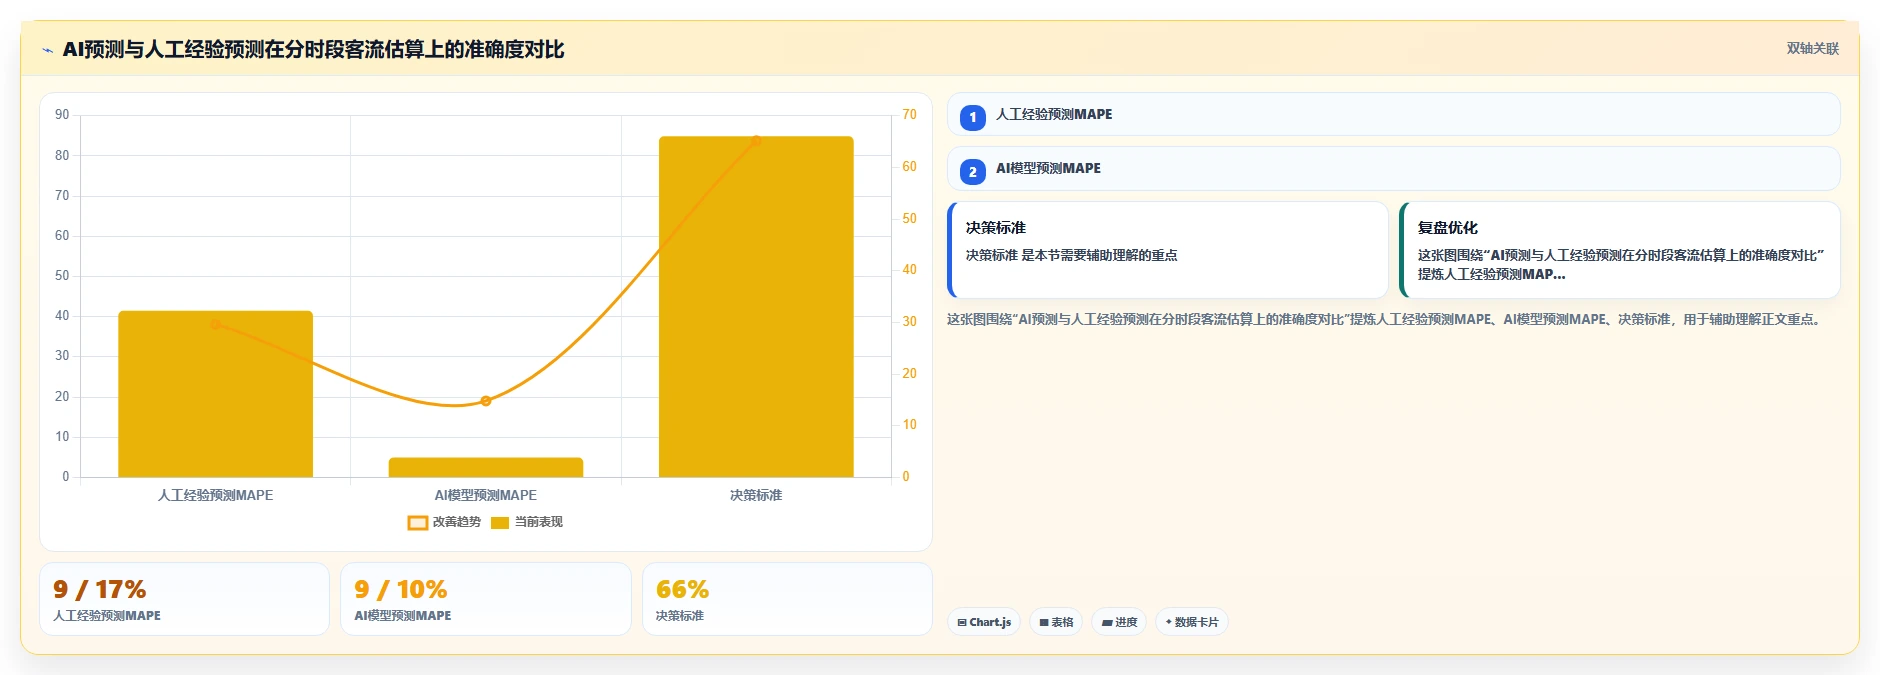Click right axis value 70
The width and height of the screenshot is (1880, 675).
click(x=909, y=115)
